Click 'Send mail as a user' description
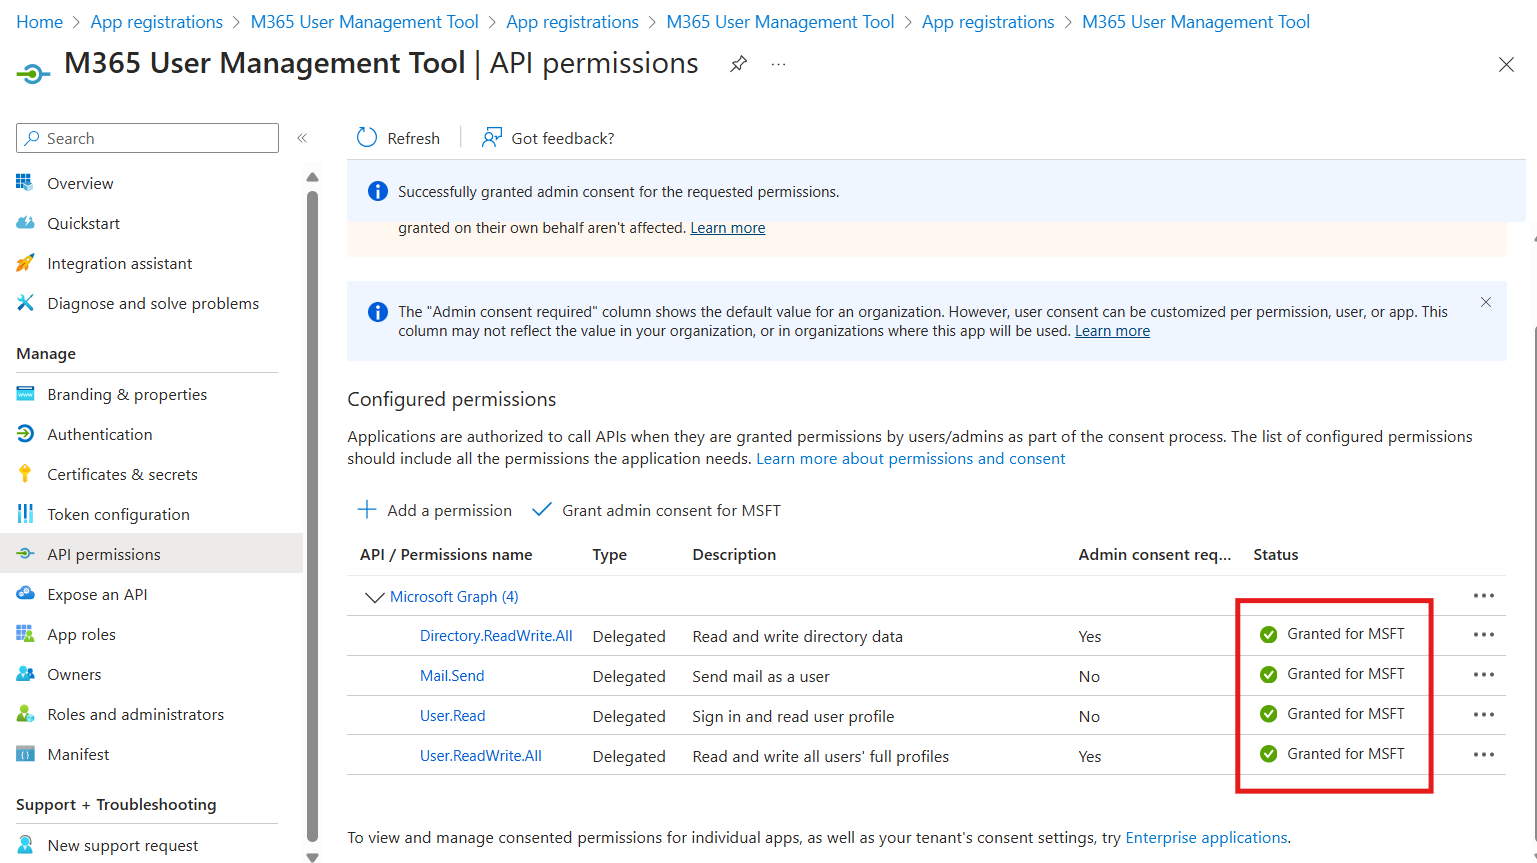 click(761, 676)
